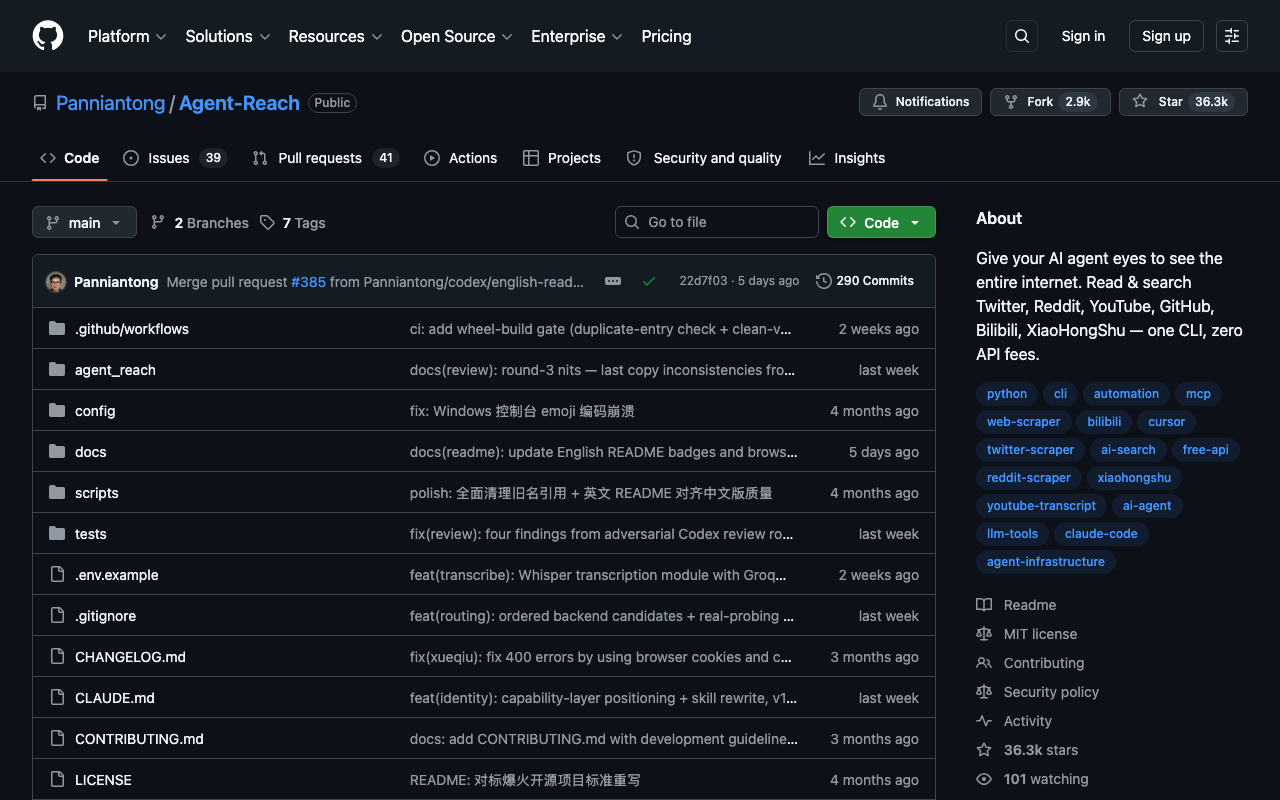Viewport: 1280px width, 800px height.
Task: Click the config folder icon
Action: [x=57, y=411]
